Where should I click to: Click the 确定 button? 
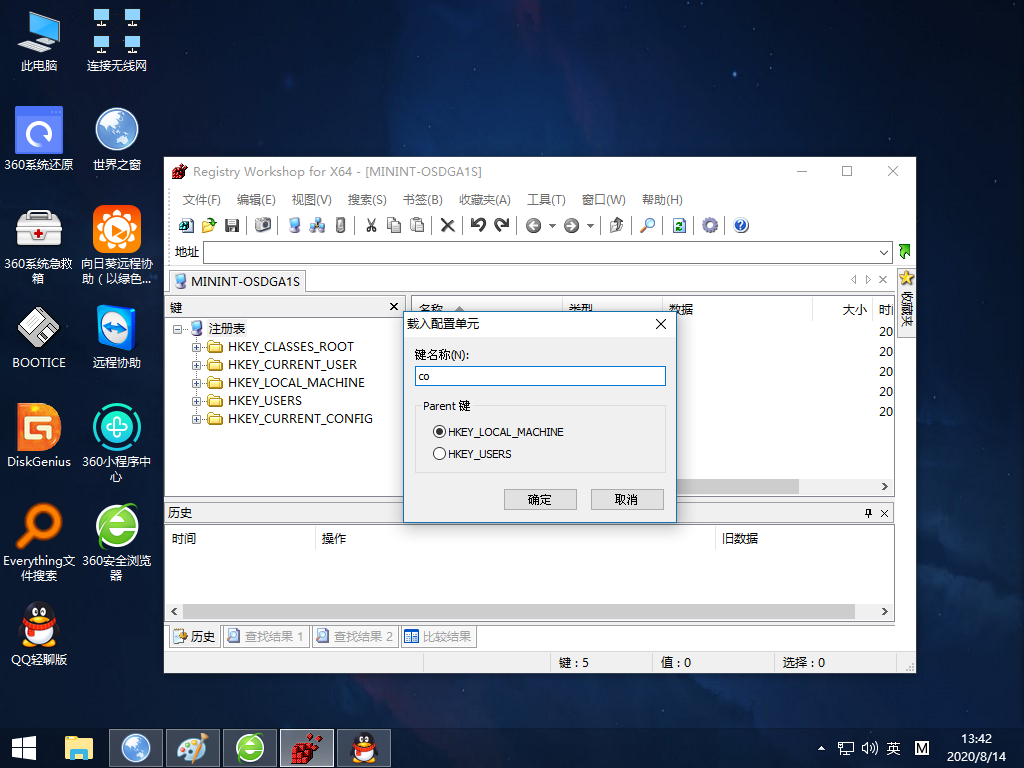540,500
